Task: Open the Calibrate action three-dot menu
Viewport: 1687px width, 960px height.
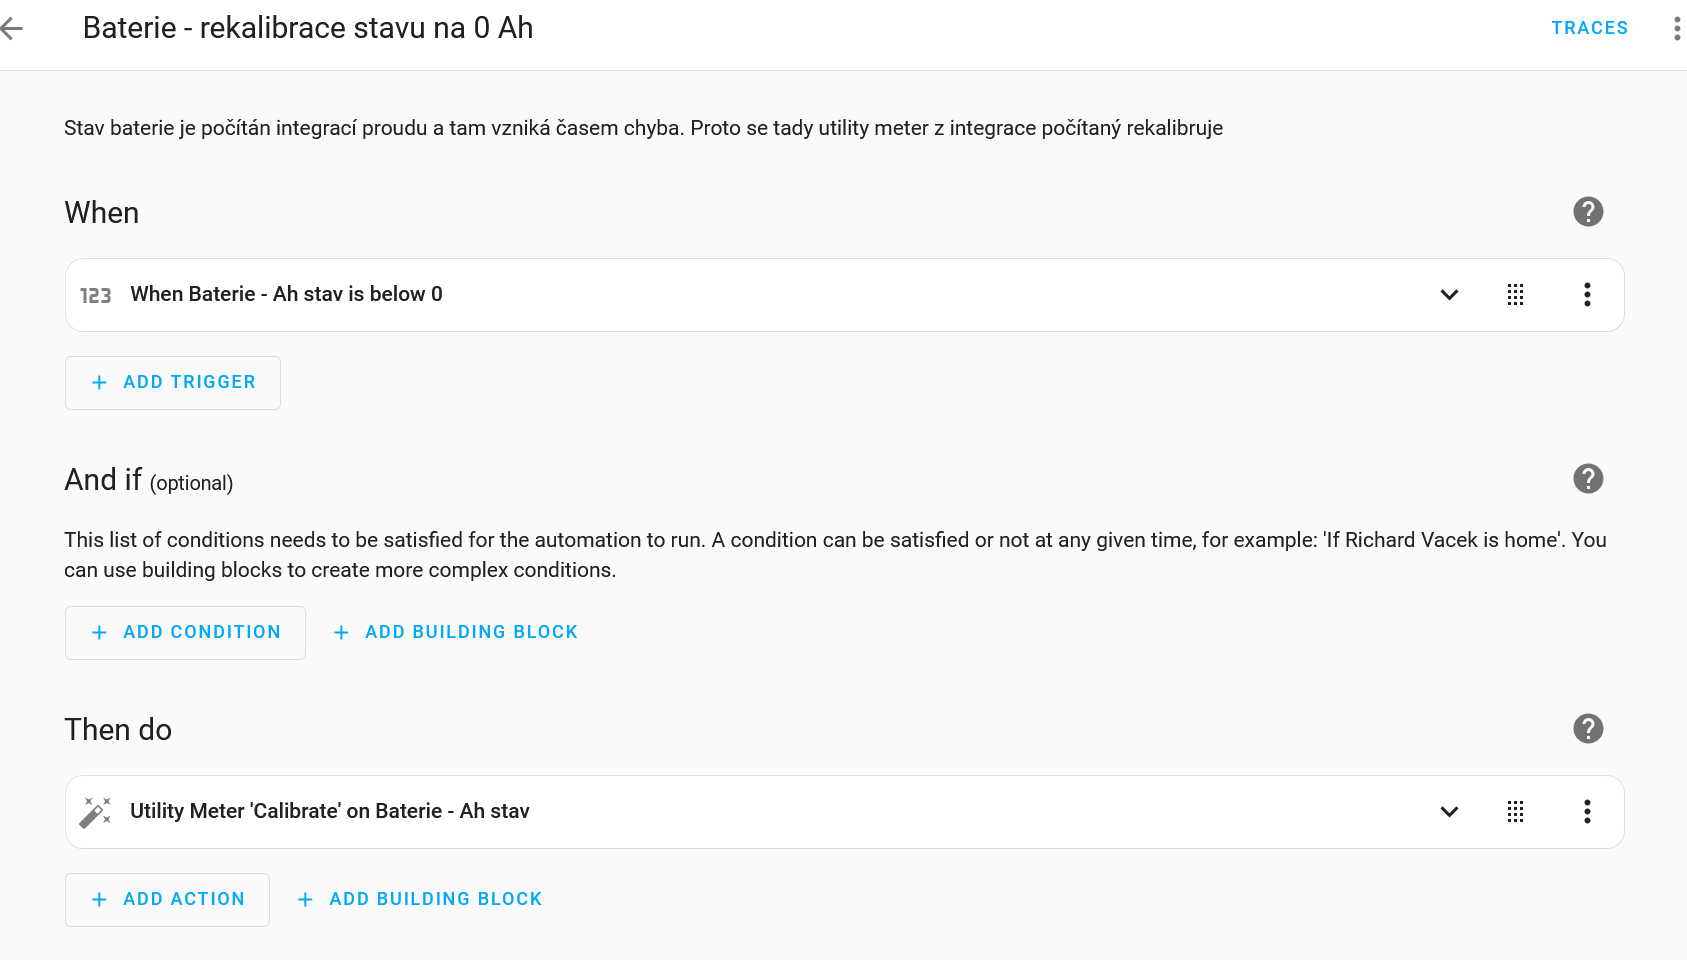Action: point(1587,812)
